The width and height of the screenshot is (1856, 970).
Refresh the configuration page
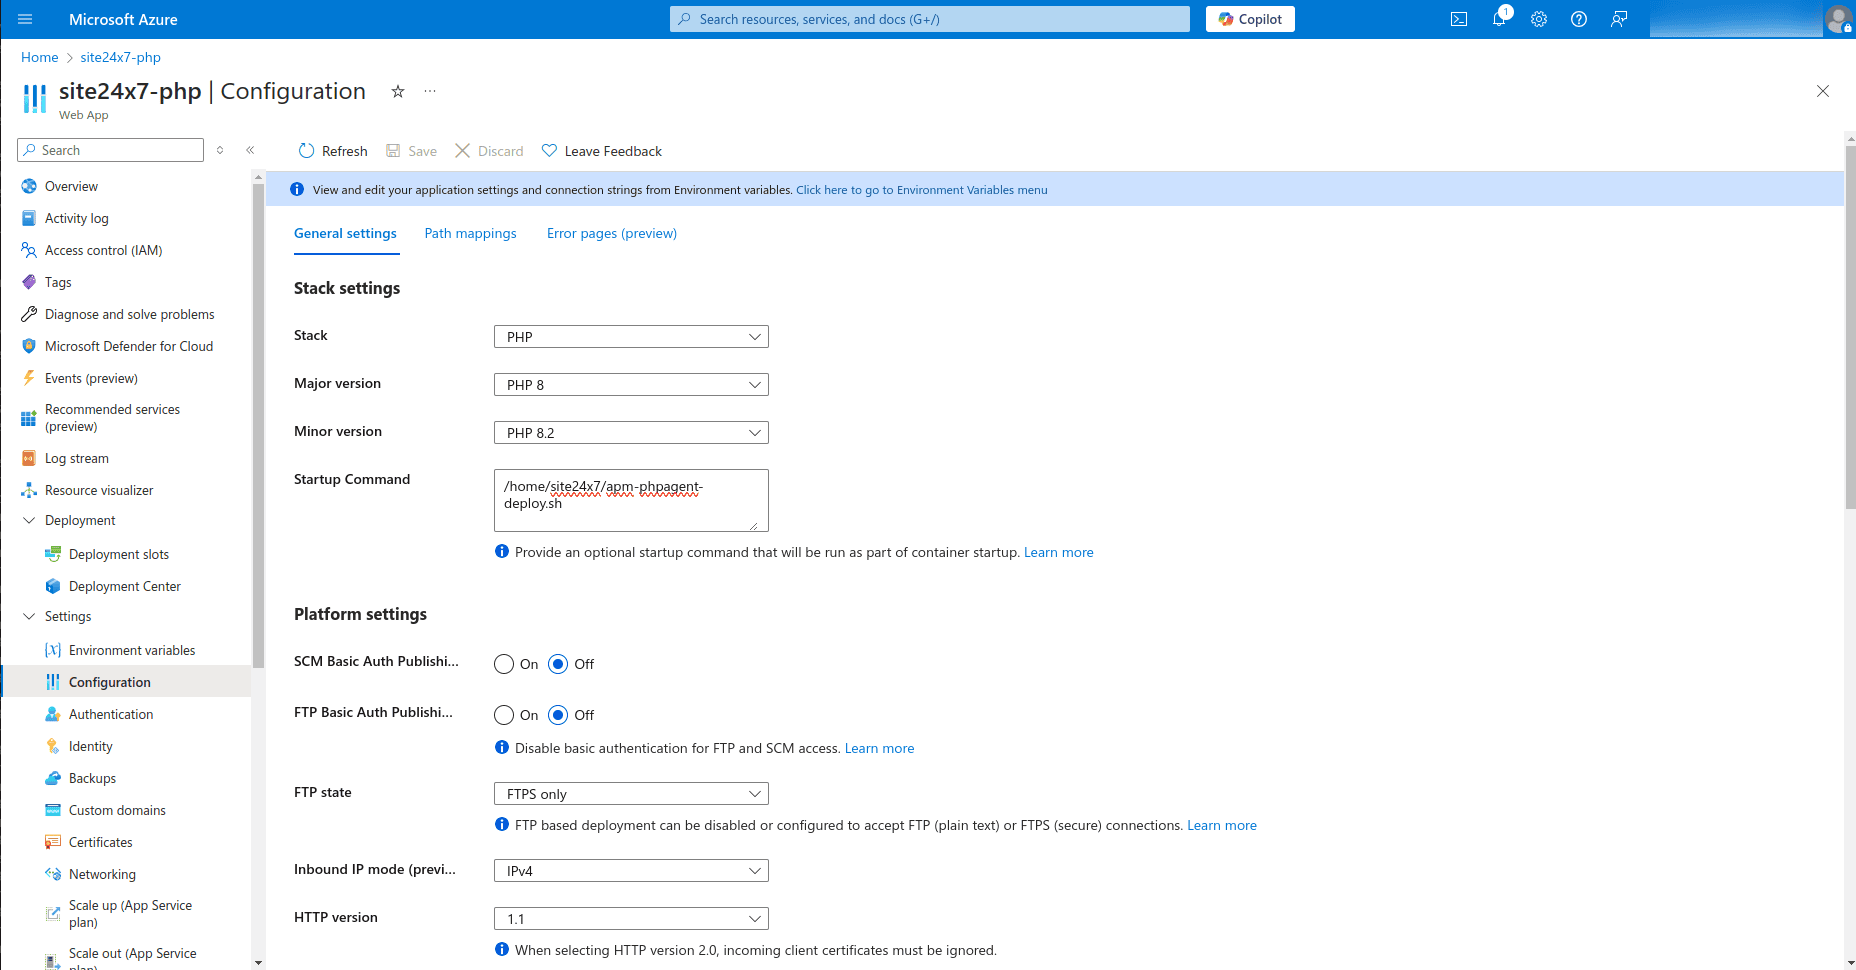[332, 150]
